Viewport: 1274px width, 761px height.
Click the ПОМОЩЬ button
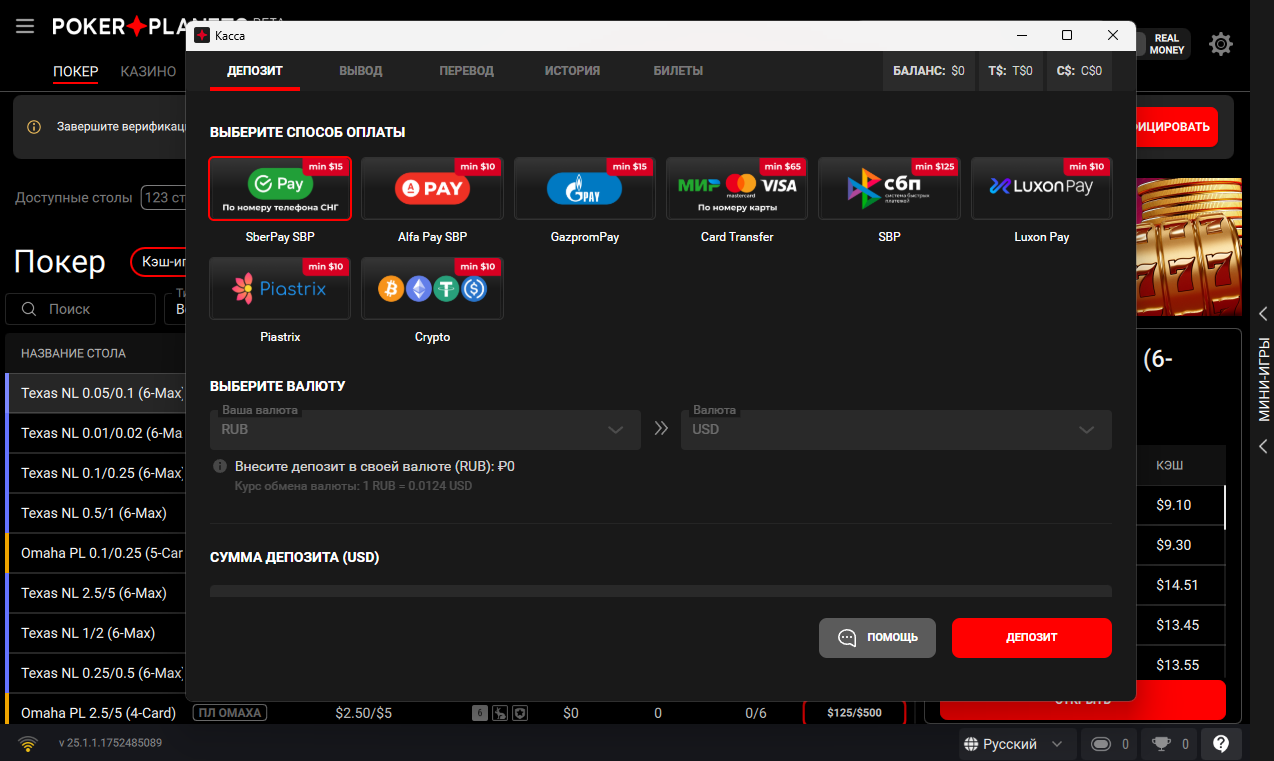[877, 637]
